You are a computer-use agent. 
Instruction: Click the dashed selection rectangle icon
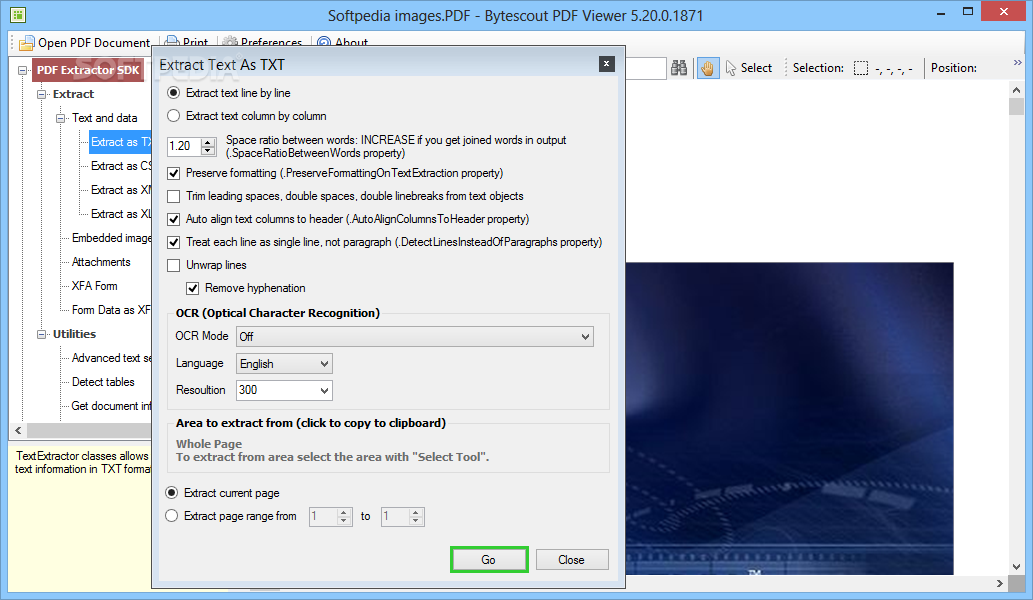[860, 68]
